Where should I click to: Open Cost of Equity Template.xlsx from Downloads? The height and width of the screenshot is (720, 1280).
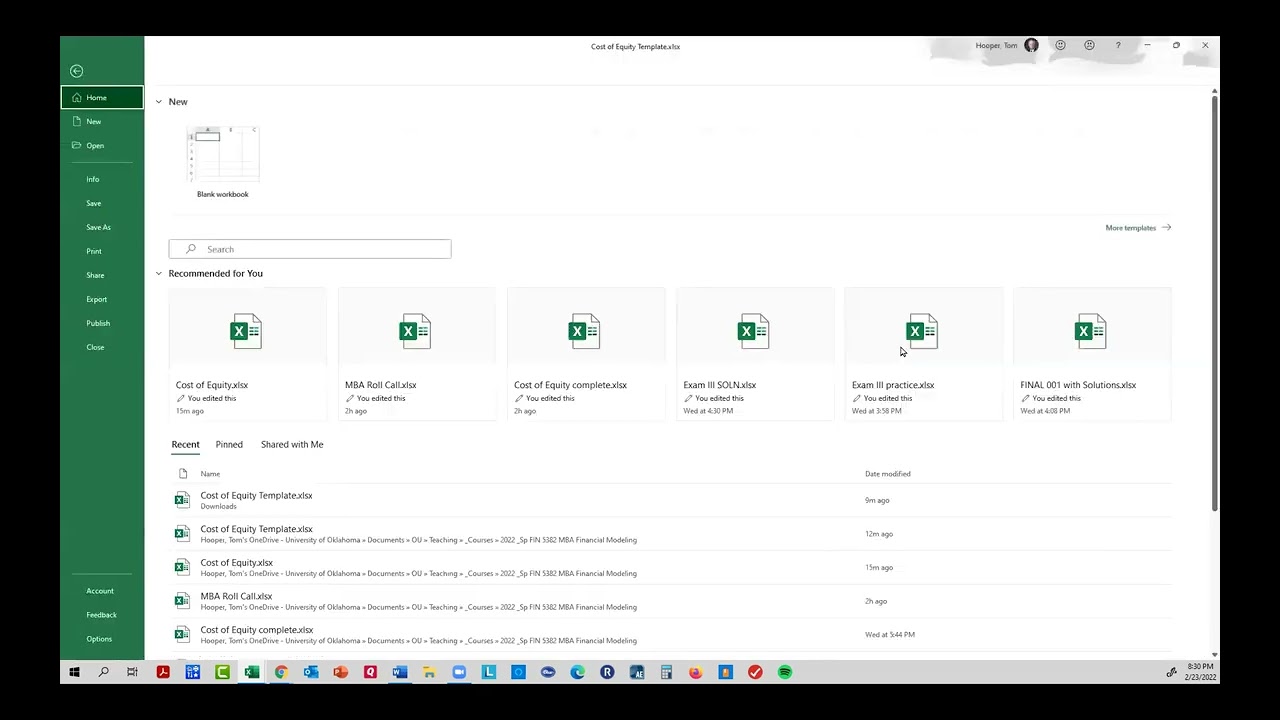670,500
